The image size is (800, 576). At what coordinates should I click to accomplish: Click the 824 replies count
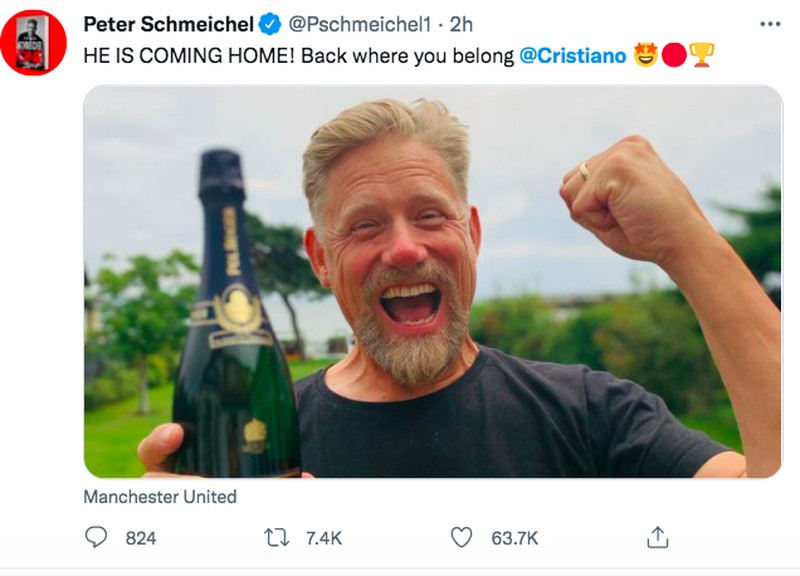tap(141, 538)
